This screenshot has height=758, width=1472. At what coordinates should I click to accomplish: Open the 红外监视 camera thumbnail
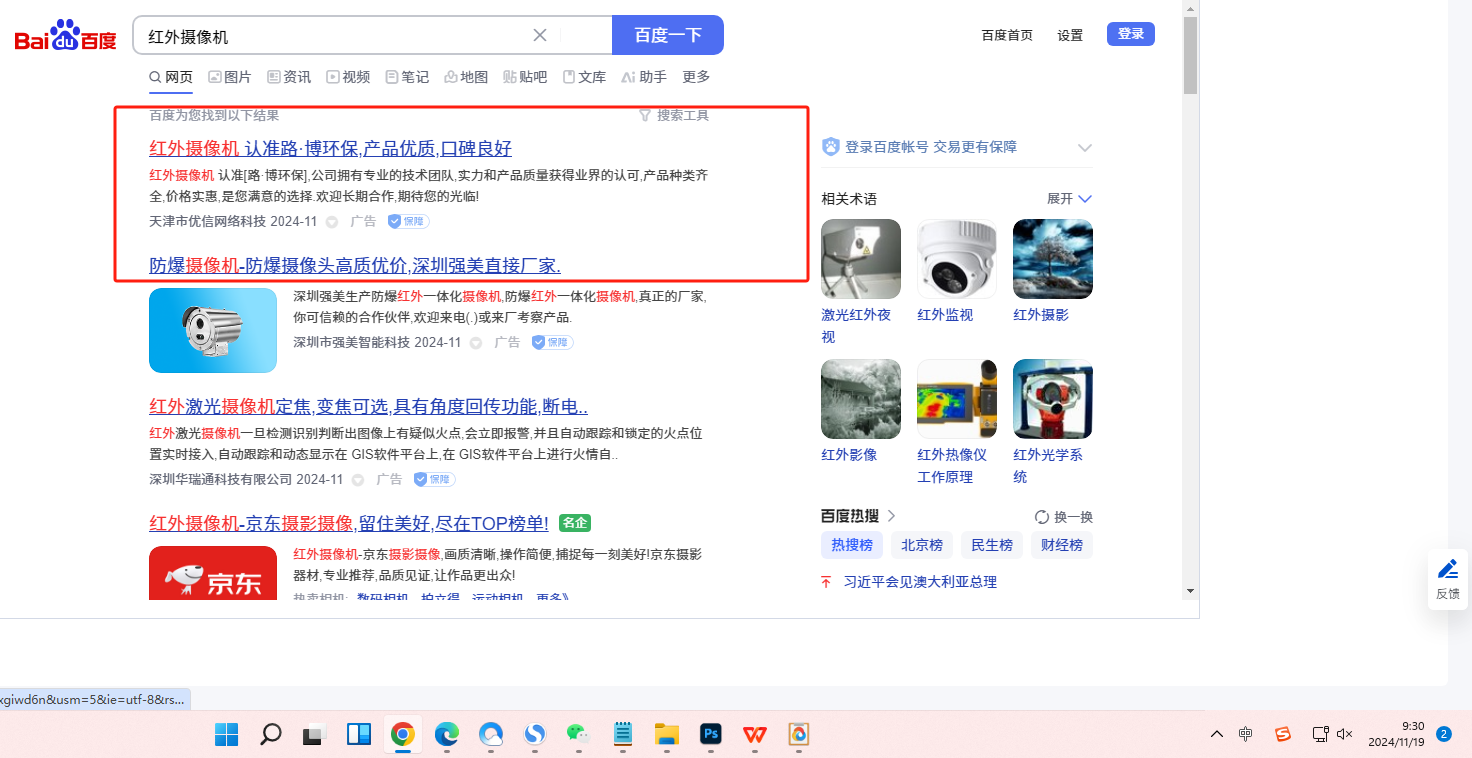pos(957,259)
